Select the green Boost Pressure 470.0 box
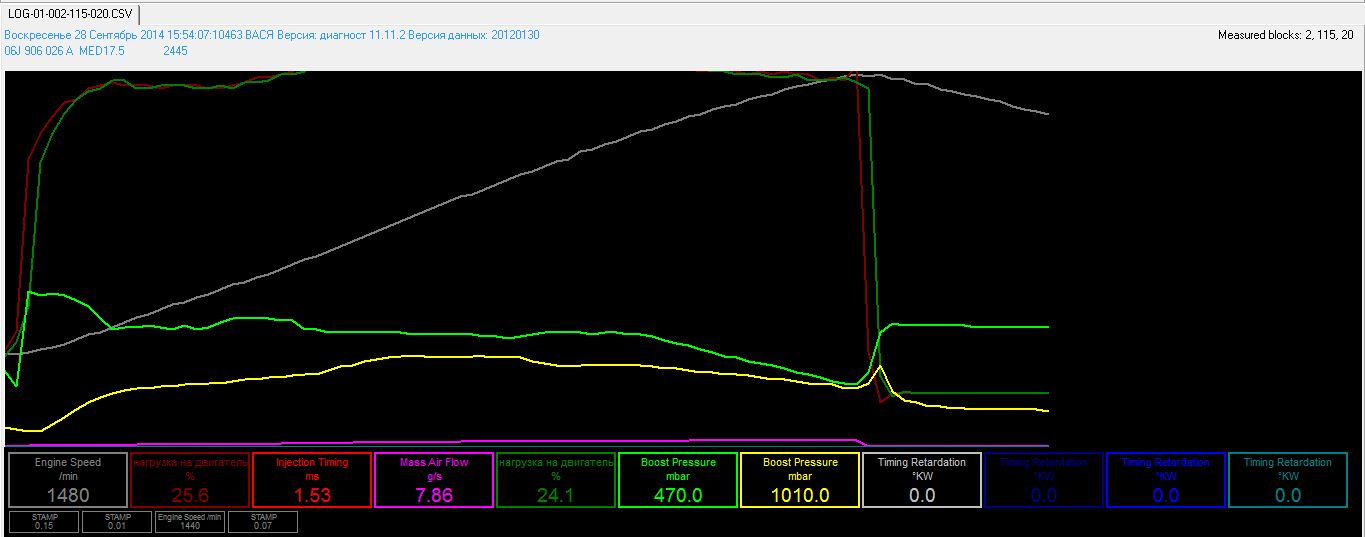1365x537 pixels. coord(678,480)
